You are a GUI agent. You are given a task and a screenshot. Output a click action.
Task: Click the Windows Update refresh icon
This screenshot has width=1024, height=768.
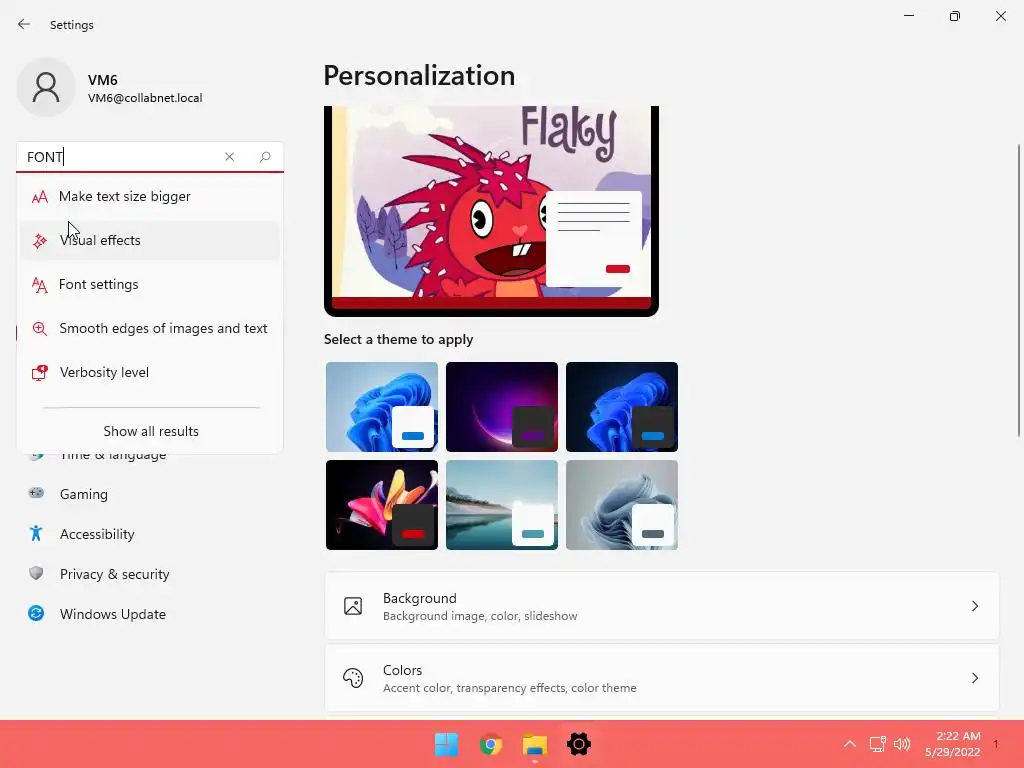click(36, 613)
